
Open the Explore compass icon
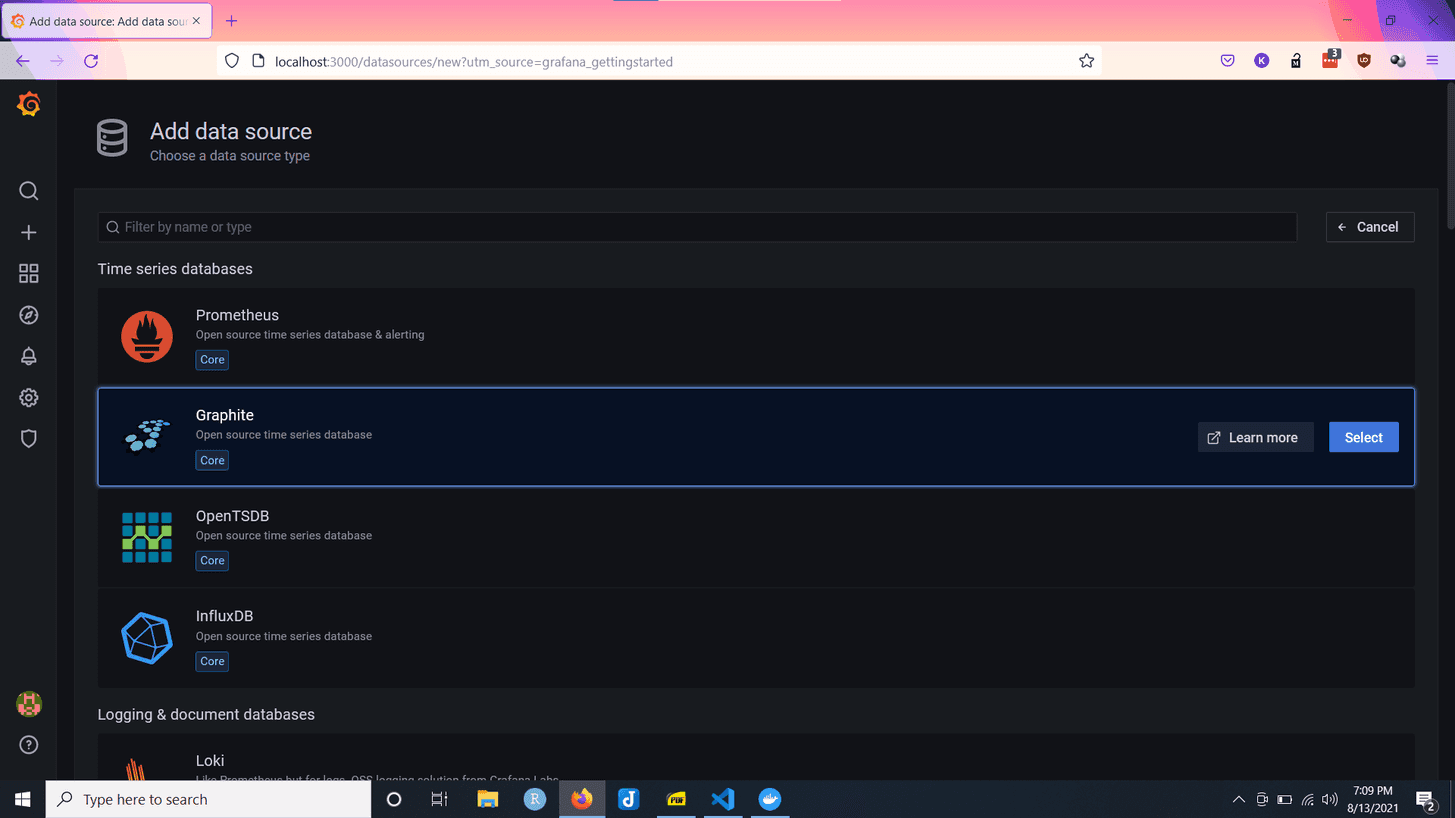coord(29,315)
